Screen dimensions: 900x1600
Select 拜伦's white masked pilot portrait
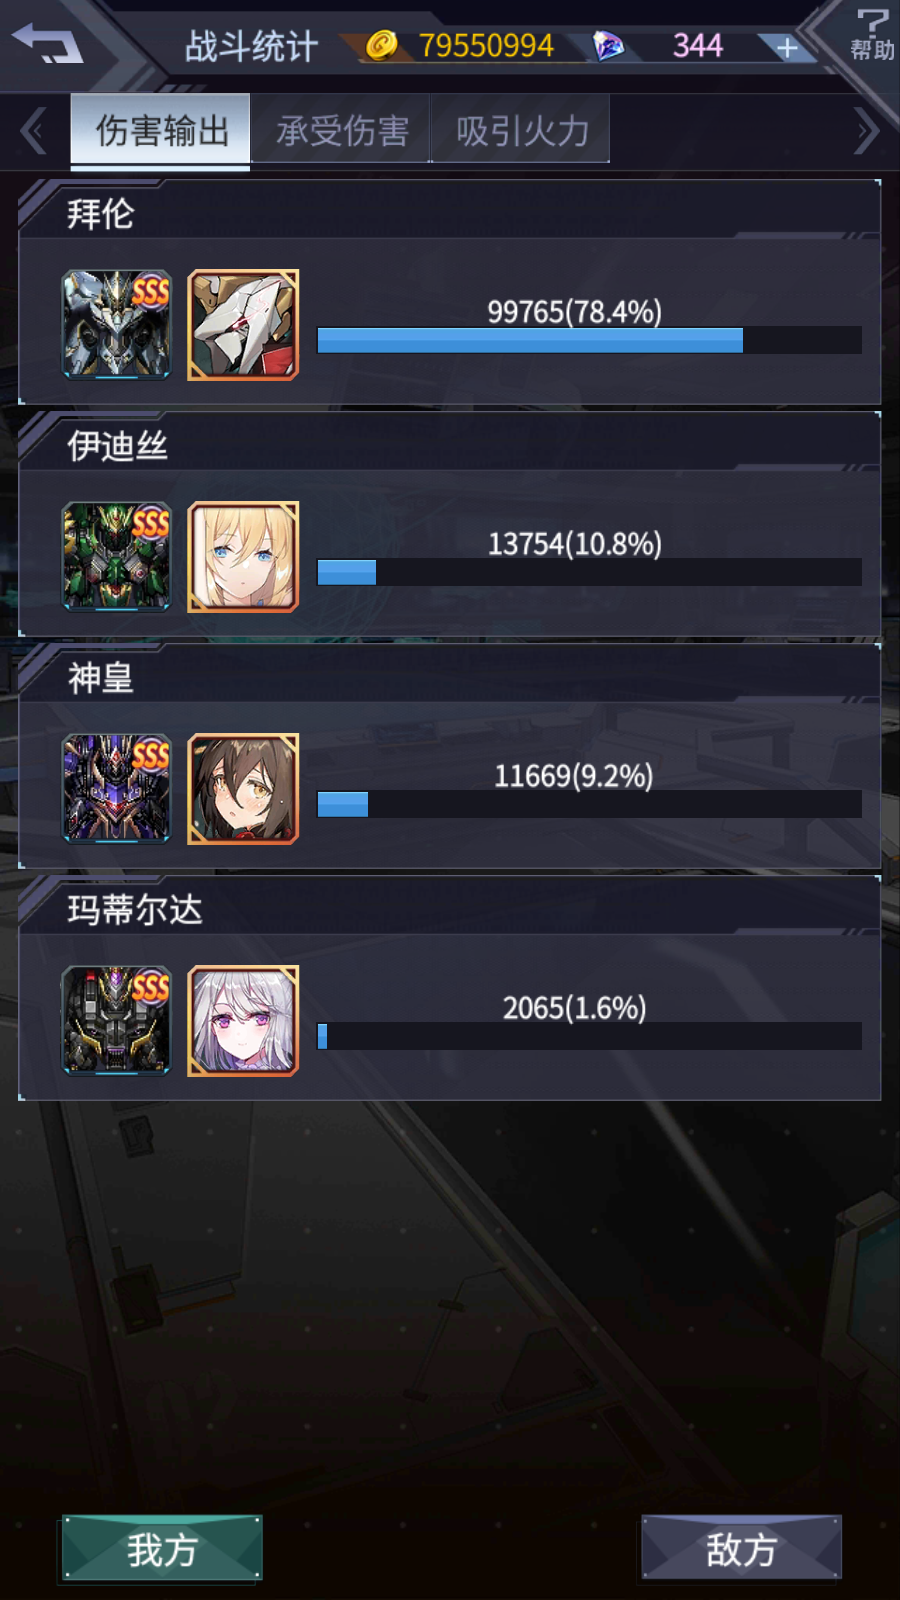[243, 325]
